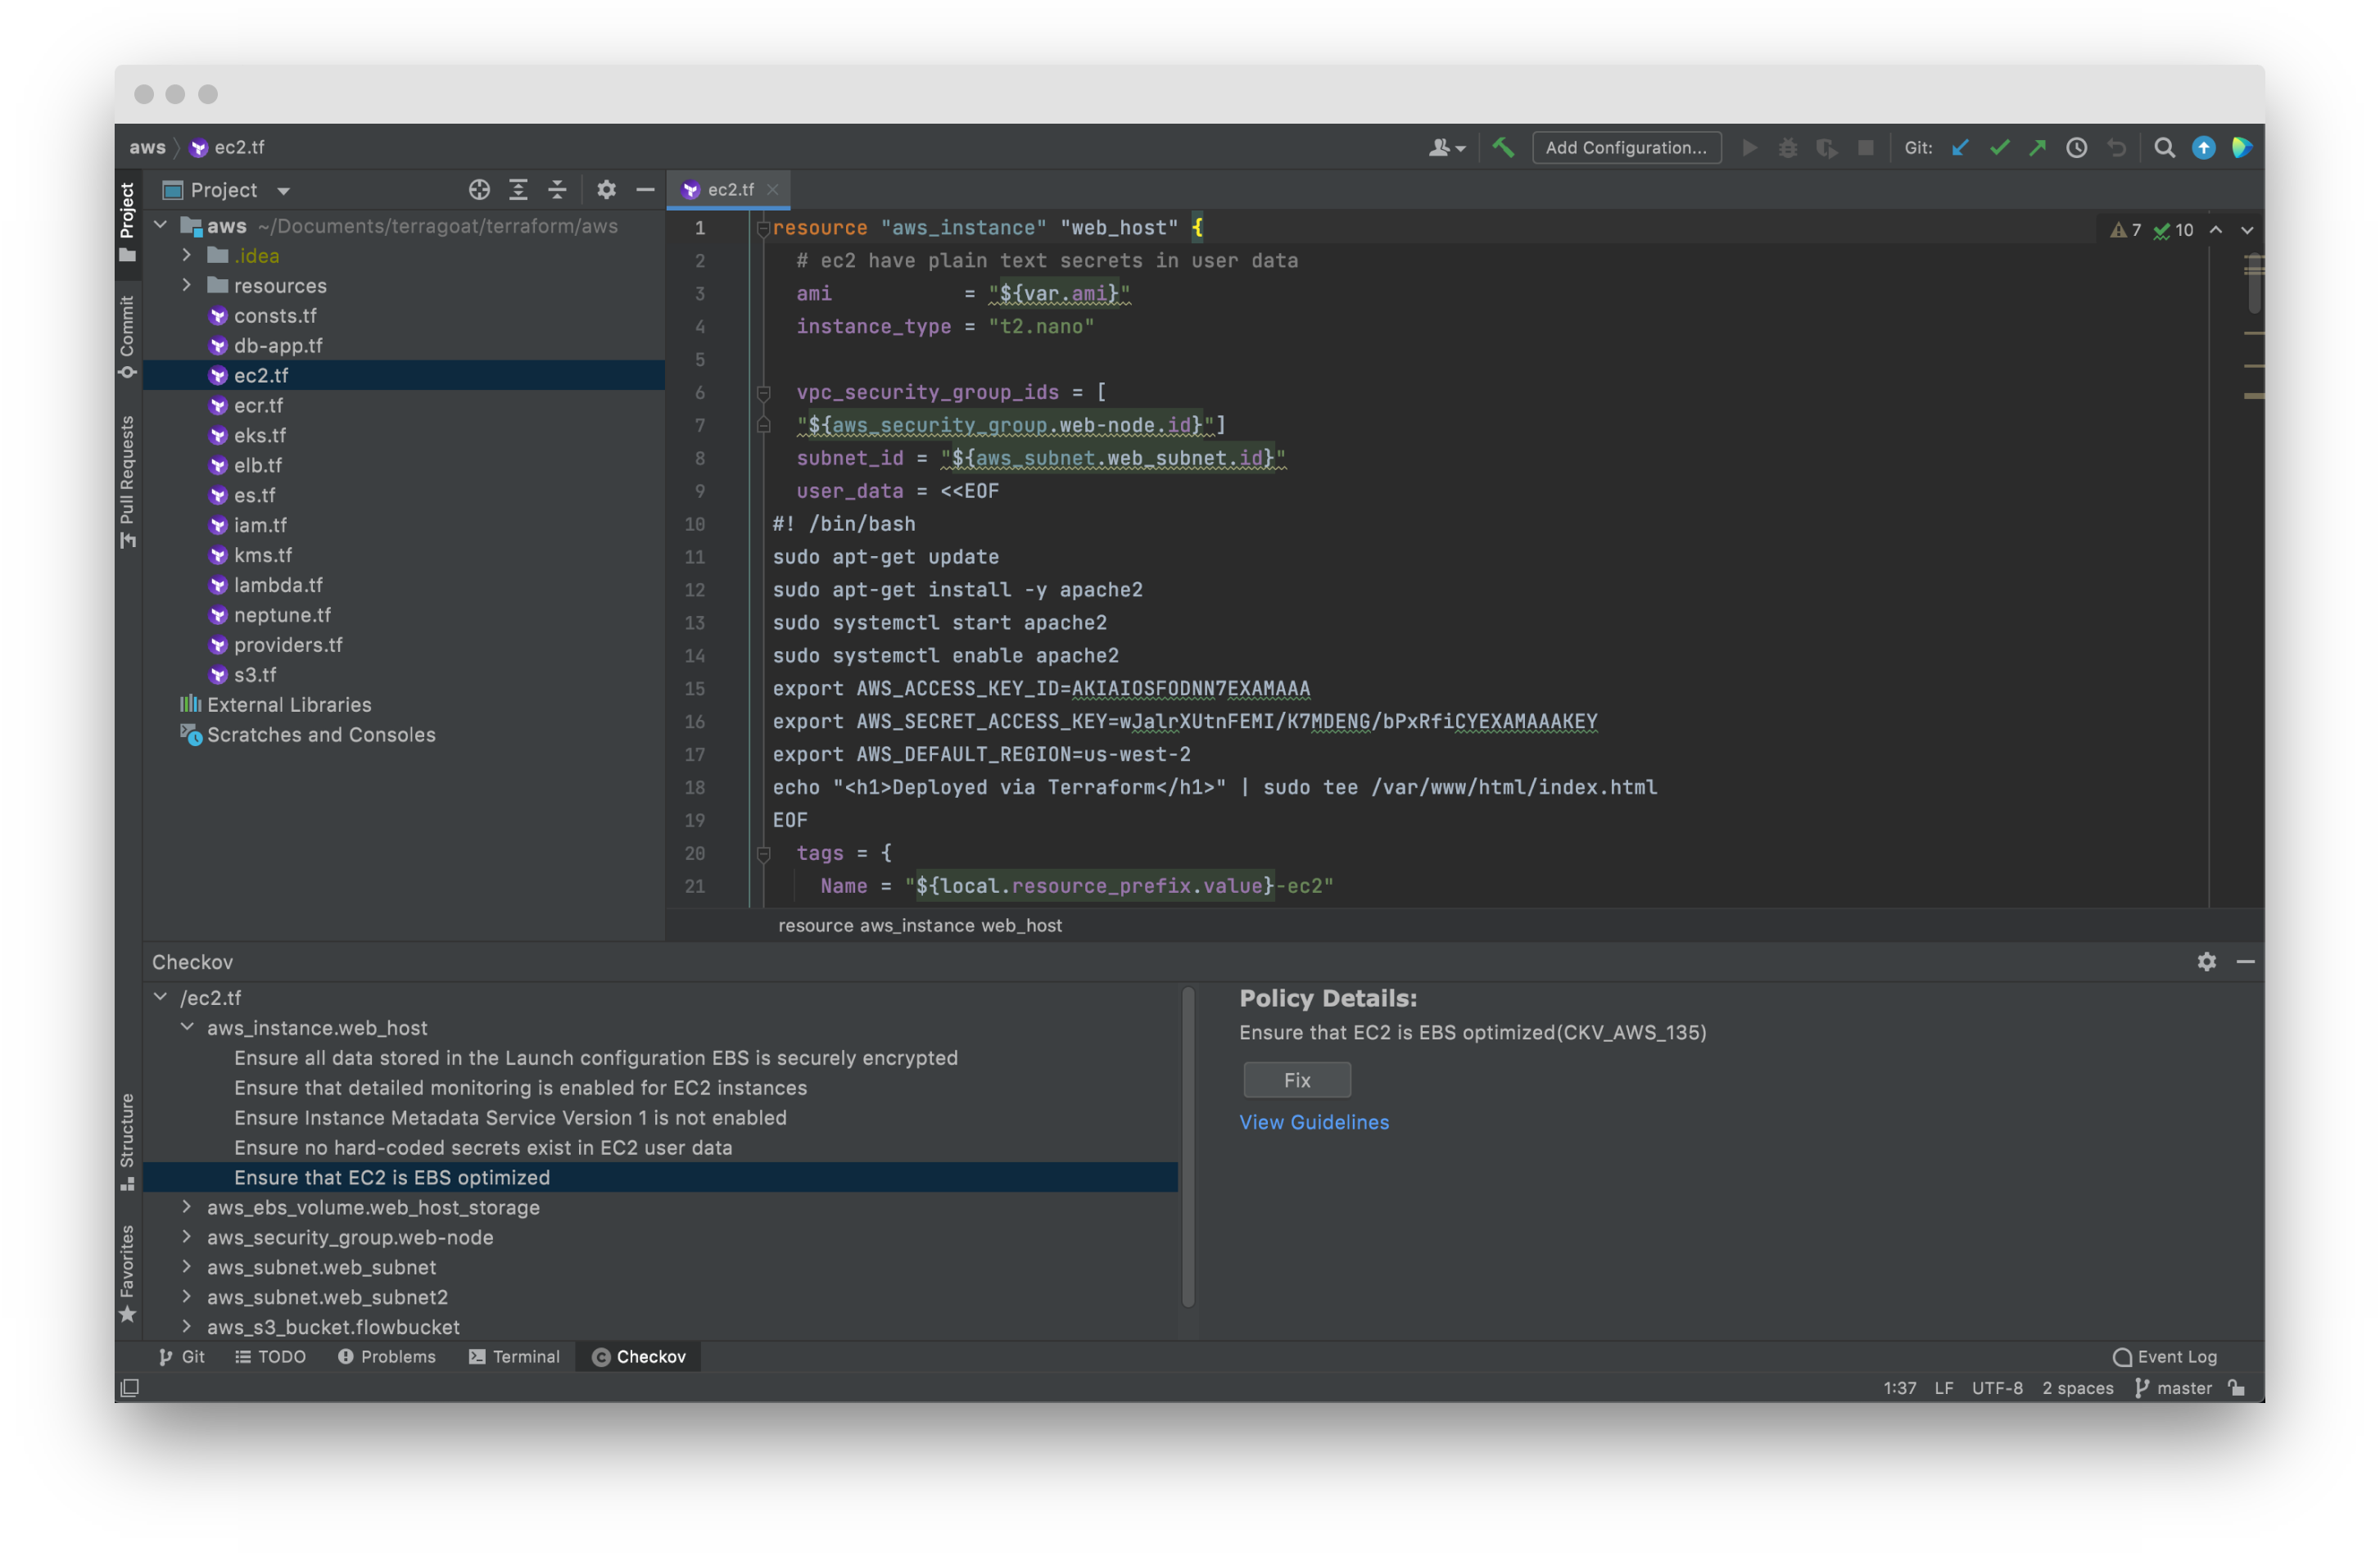
Task: Expand aws_ebs_volume.web_host_storage node
Action: 187,1207
